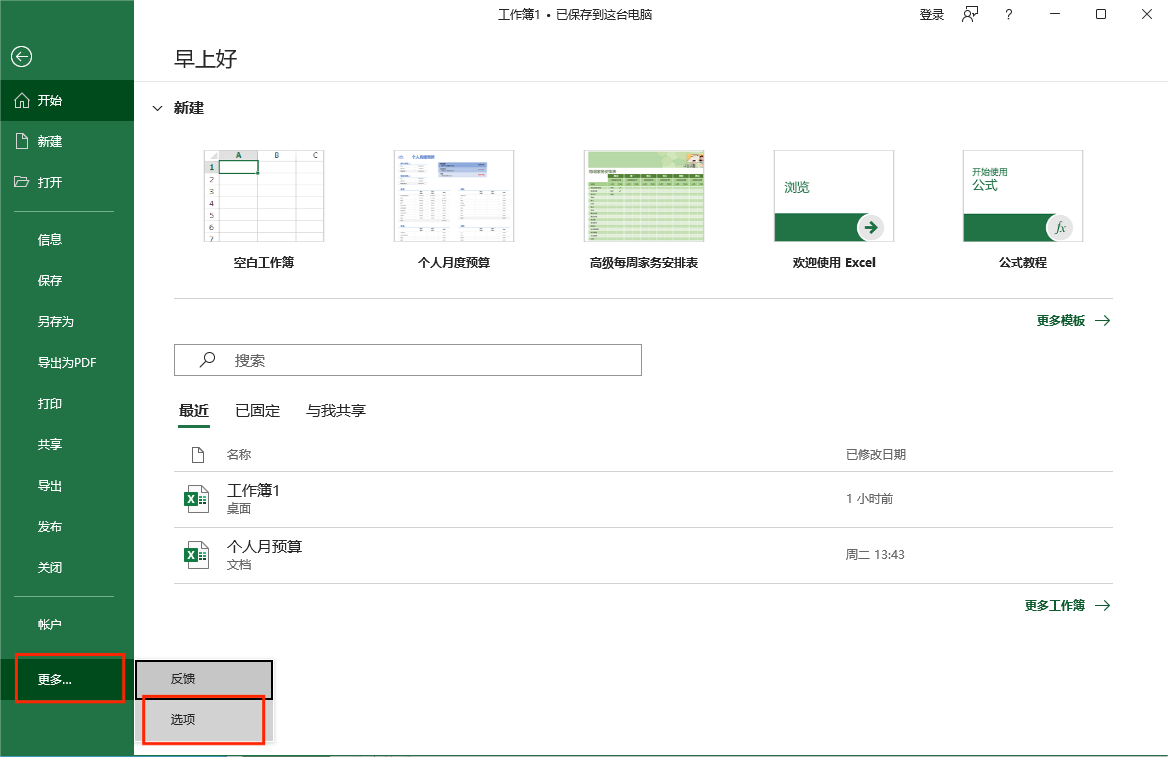Open the 更多... sidebar menu
The image size is (1168, 757).
pyautogui.click(x=56, y=680)
